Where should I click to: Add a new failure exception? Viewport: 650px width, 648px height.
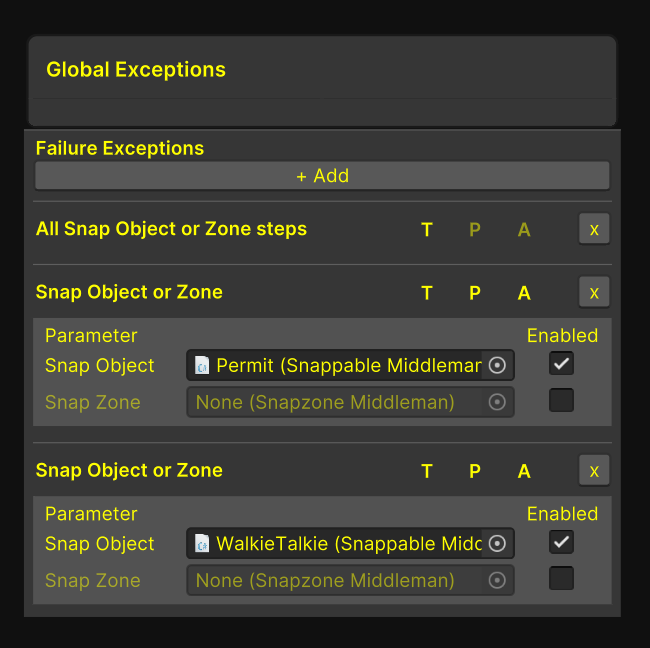tap(322, 176)
